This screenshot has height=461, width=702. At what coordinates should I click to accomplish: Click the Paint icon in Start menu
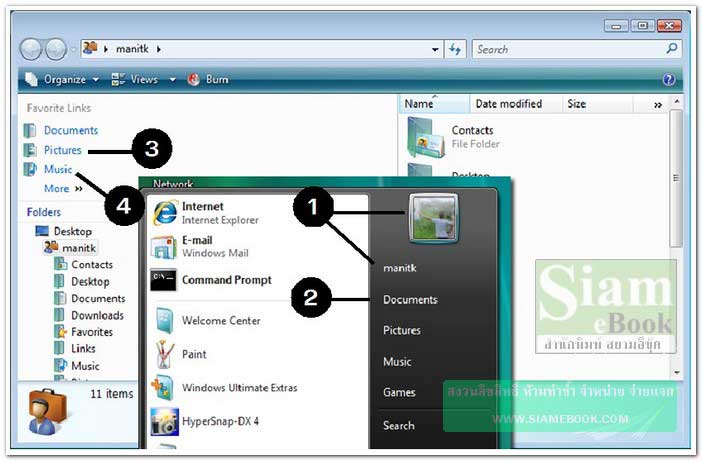[164, 354]
